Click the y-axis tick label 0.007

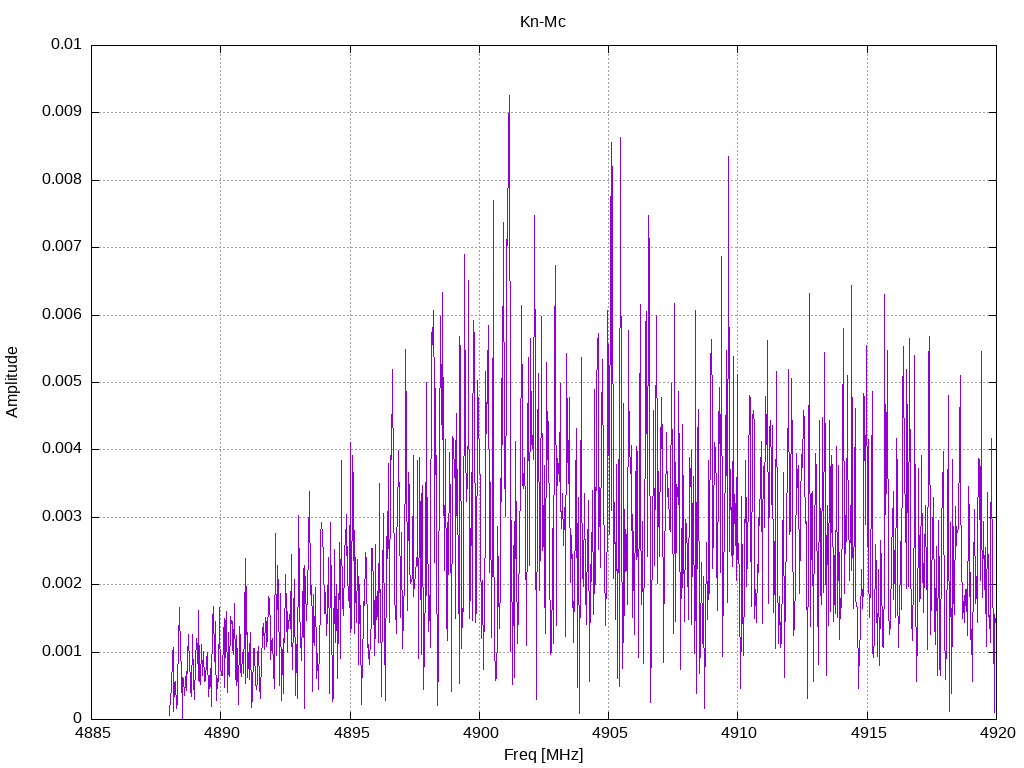click(62, 247)
